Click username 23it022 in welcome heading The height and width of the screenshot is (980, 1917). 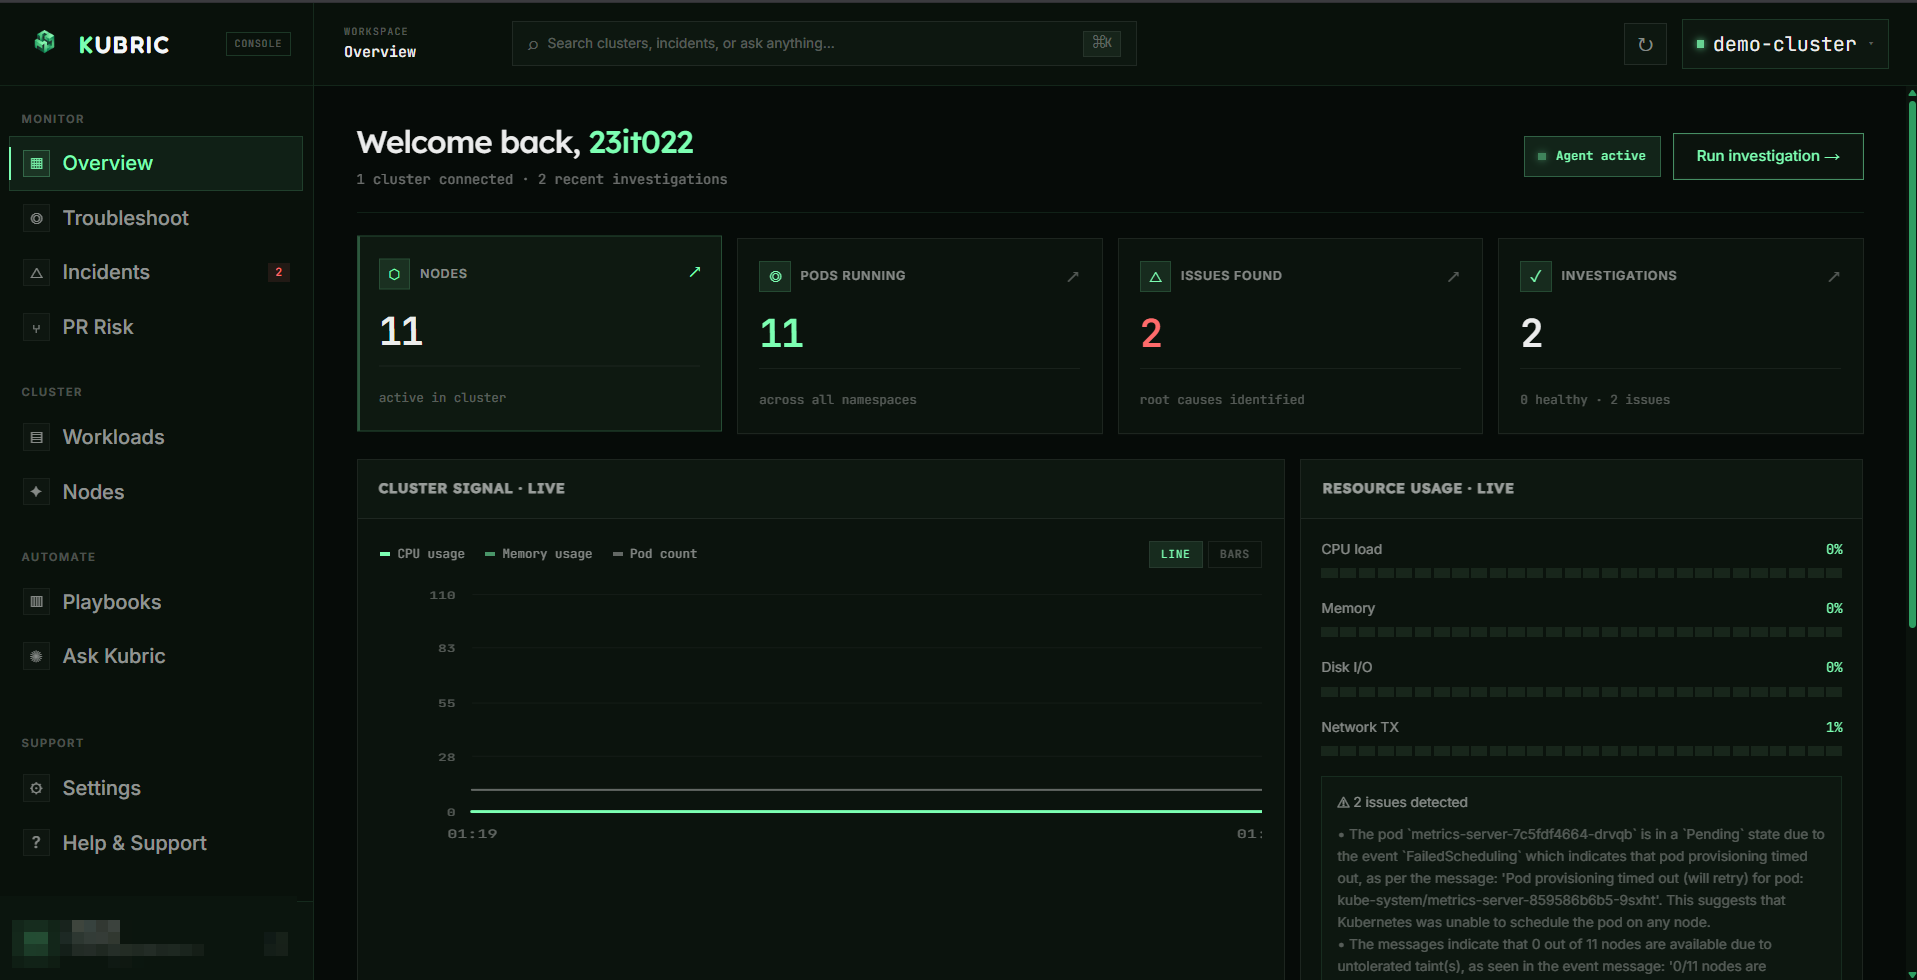click(641, 142)
